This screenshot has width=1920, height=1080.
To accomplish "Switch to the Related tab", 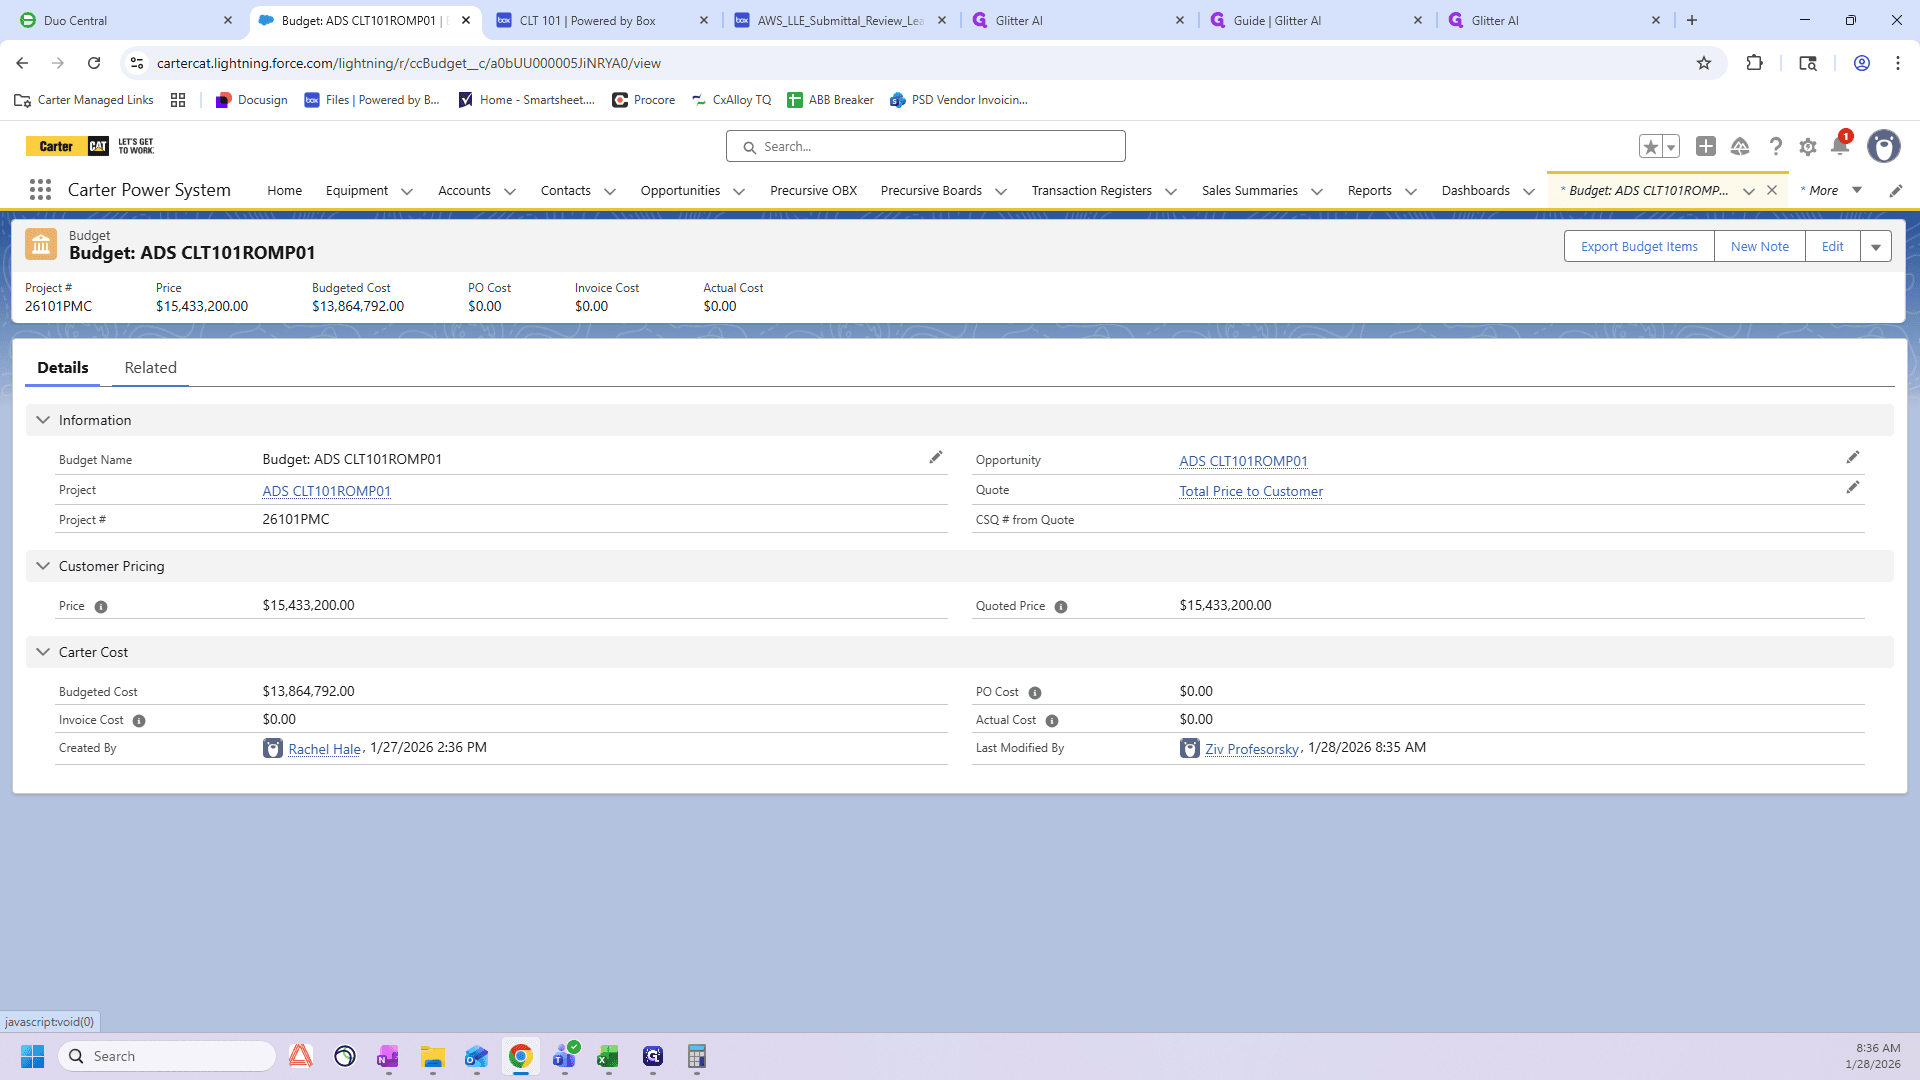I will coord(151,368).
